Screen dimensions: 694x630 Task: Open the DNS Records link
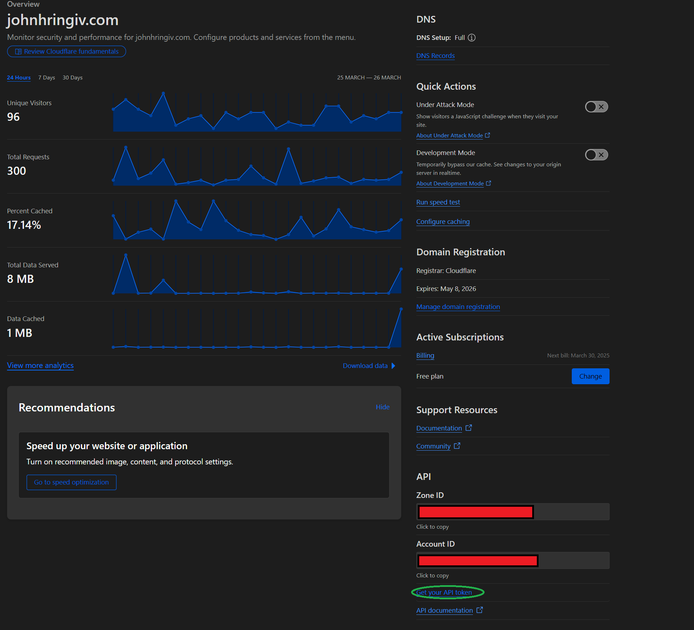[x=435, y=56]
